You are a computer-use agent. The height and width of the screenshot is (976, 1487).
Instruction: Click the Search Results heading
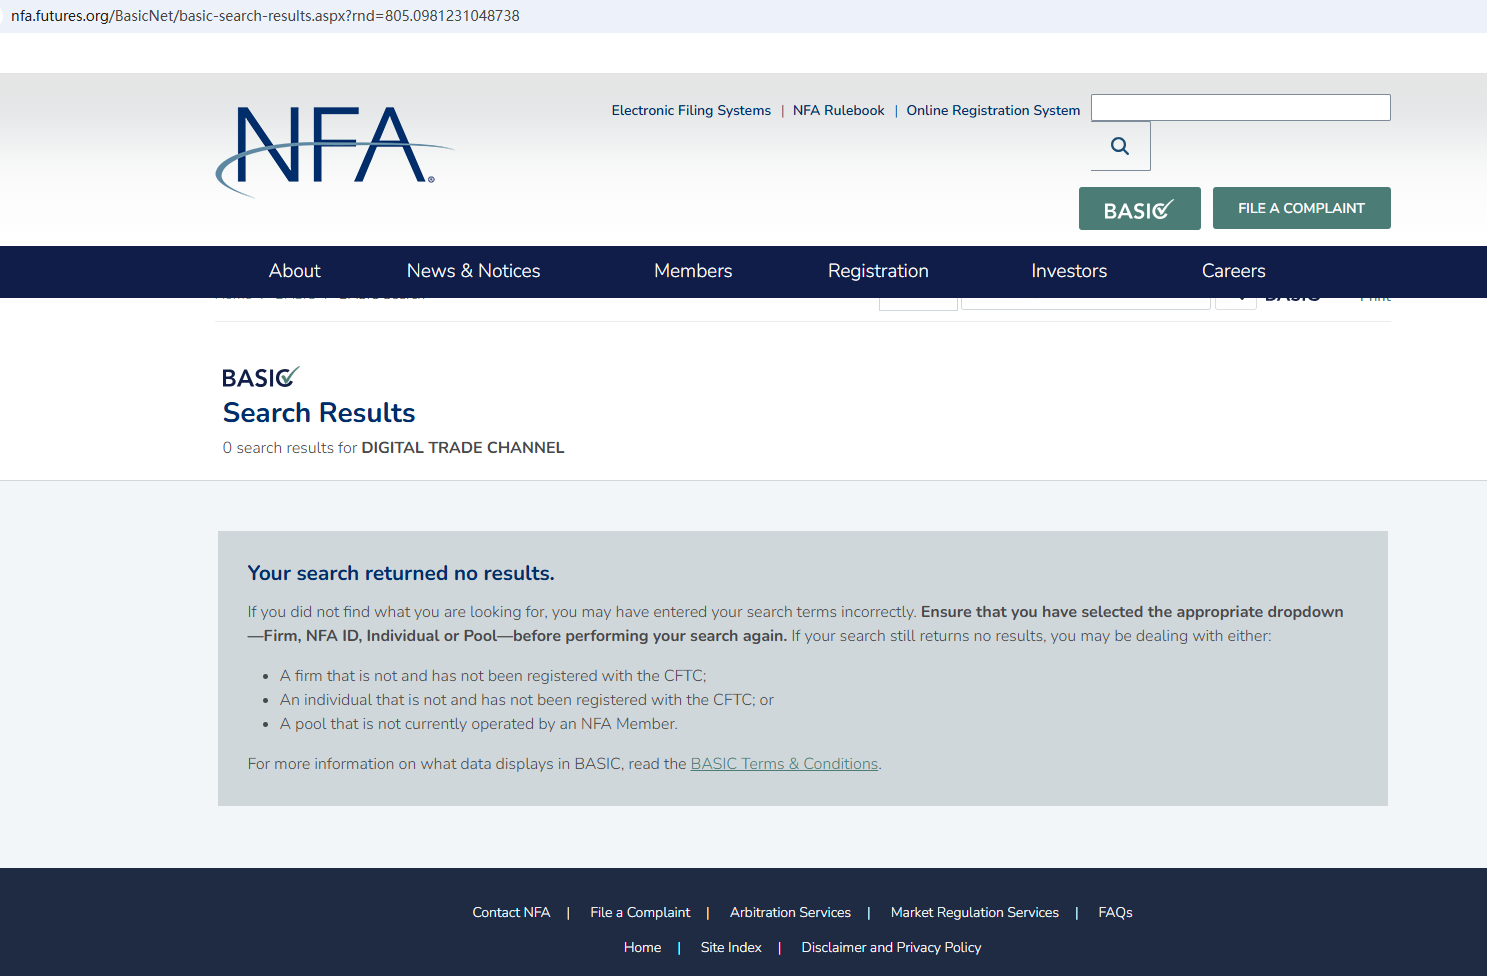319,413
